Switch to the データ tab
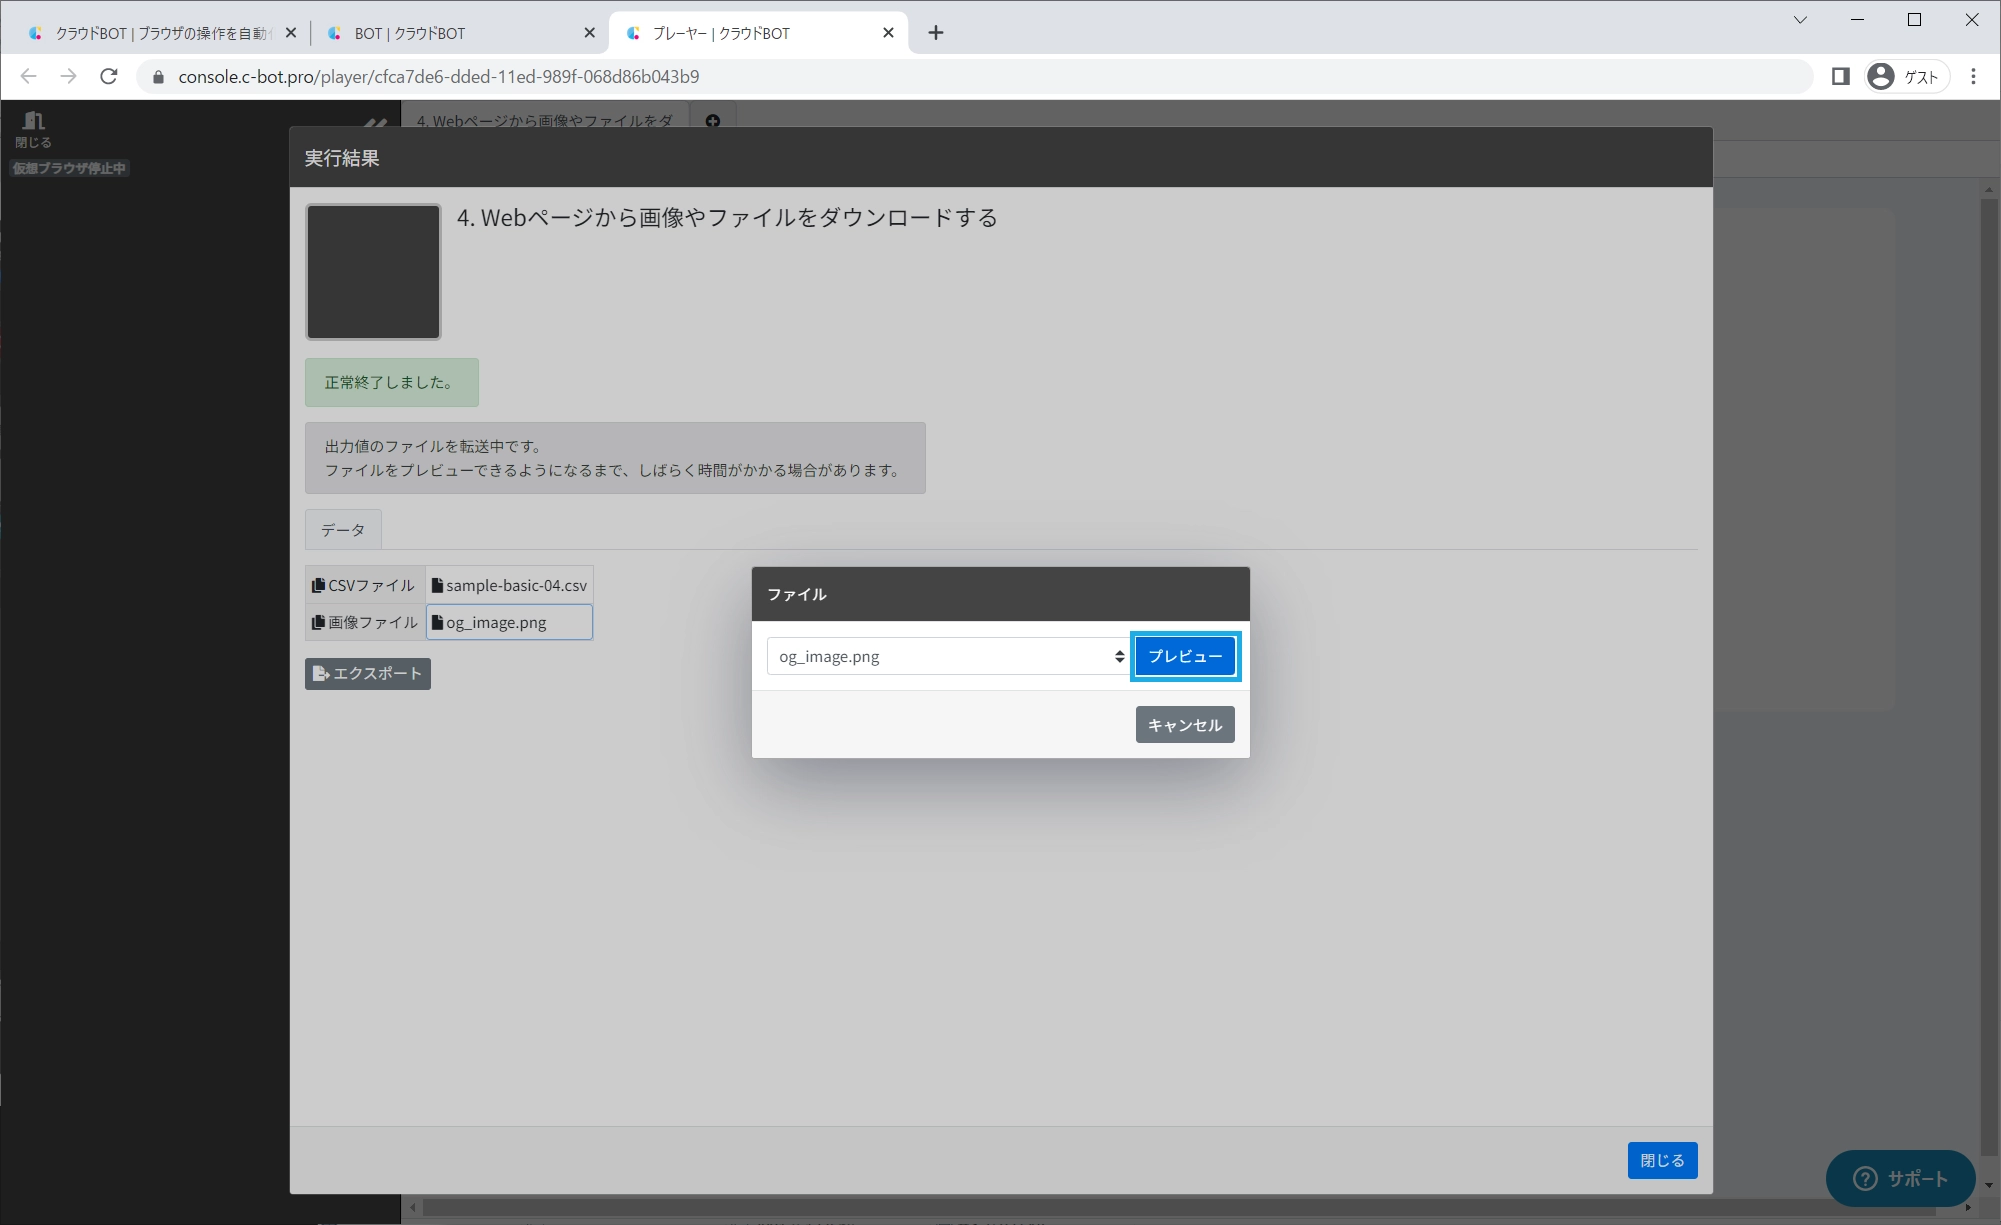Image resolution: width=2001 pixels, height=1225 pixels. pyautogui.click(x=342, y=530)
